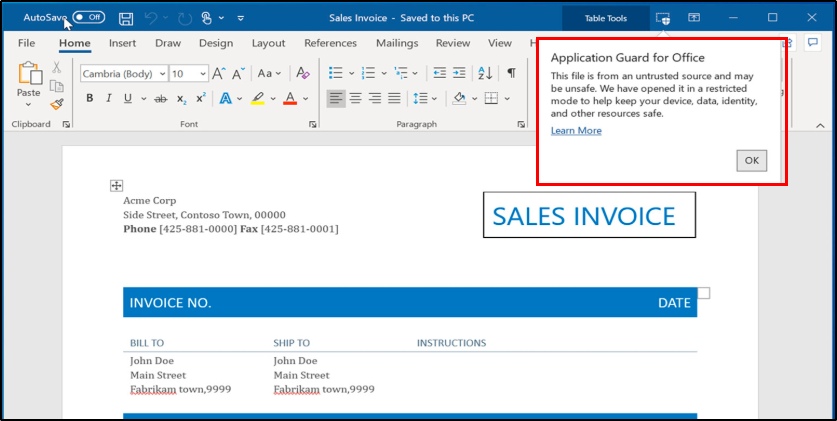Screen dimensions: 837x421
Task: Click the Cut scissors icon
Action: click(57, 67)
